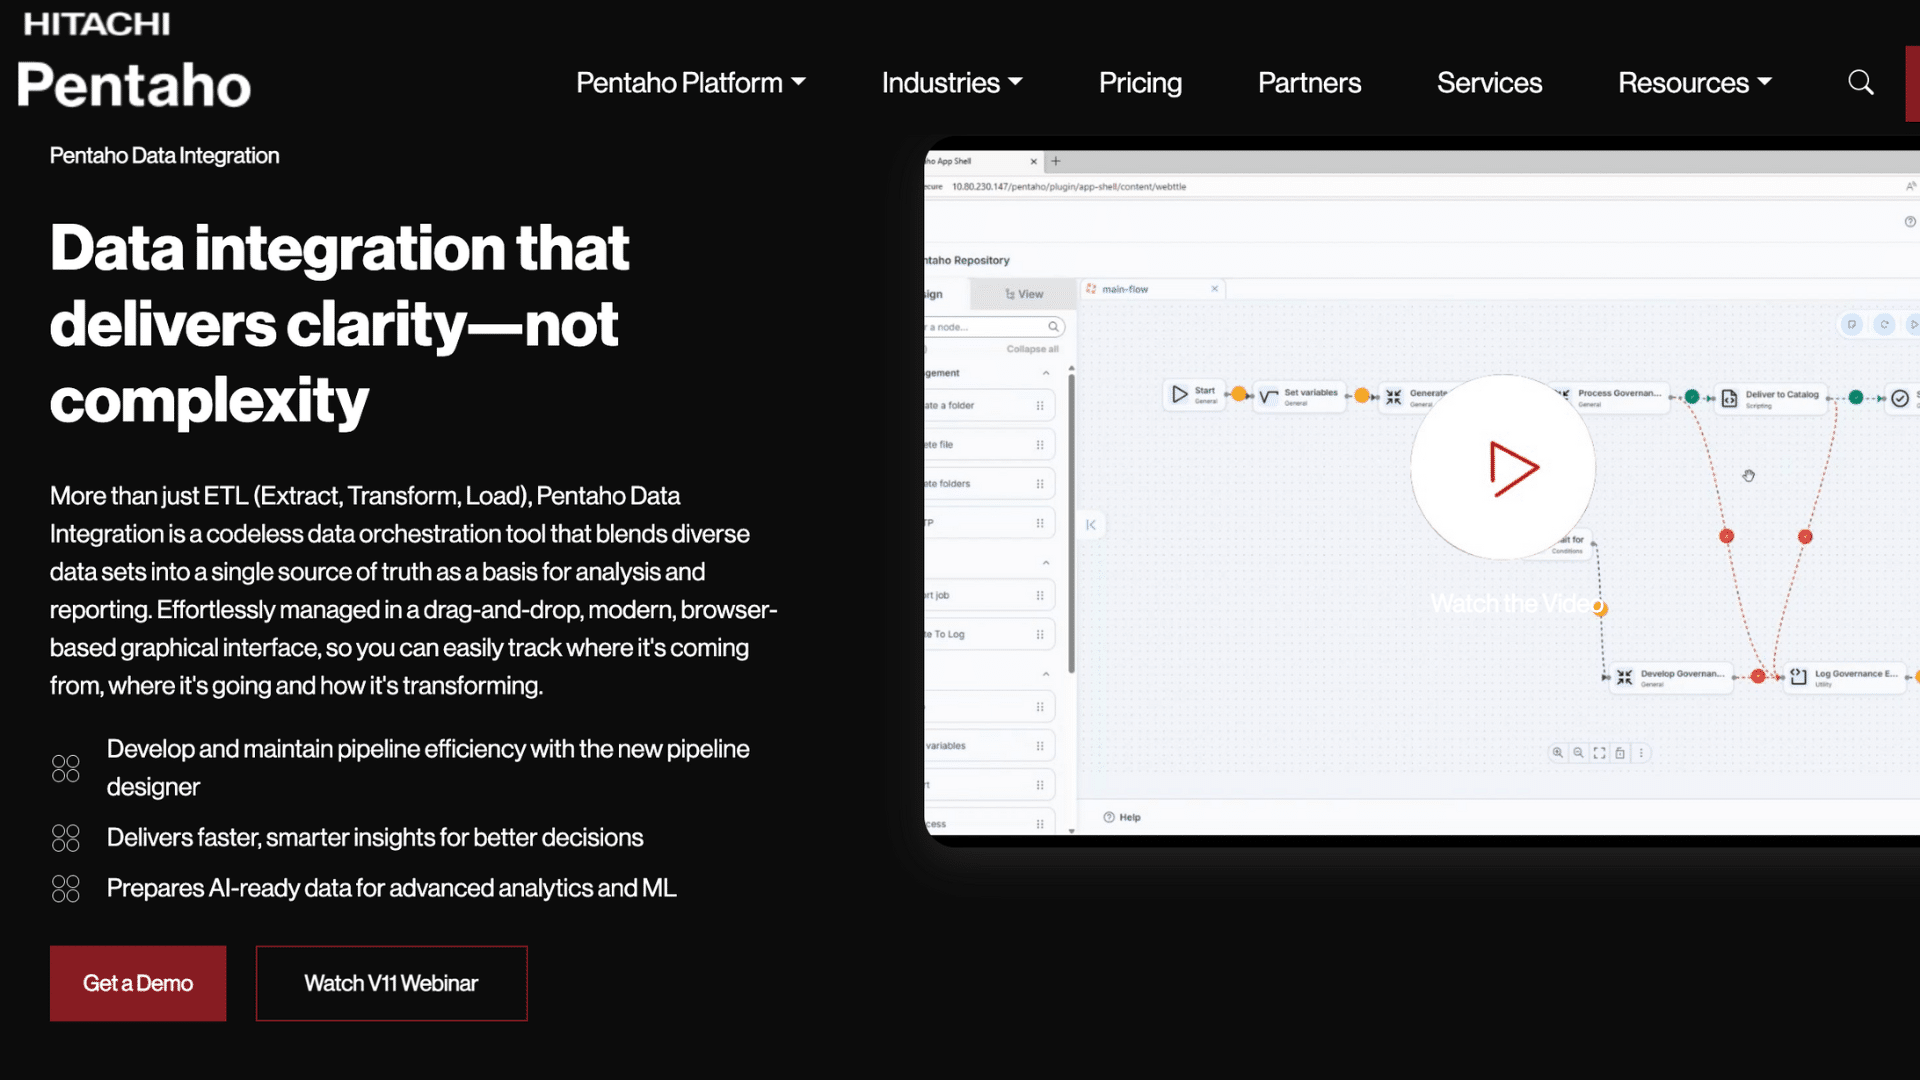Viewport: 1920px width, 1080px height.
Task: Select the zoom in icon on the canvas toolbar
Action: [x=1557, y=753]
